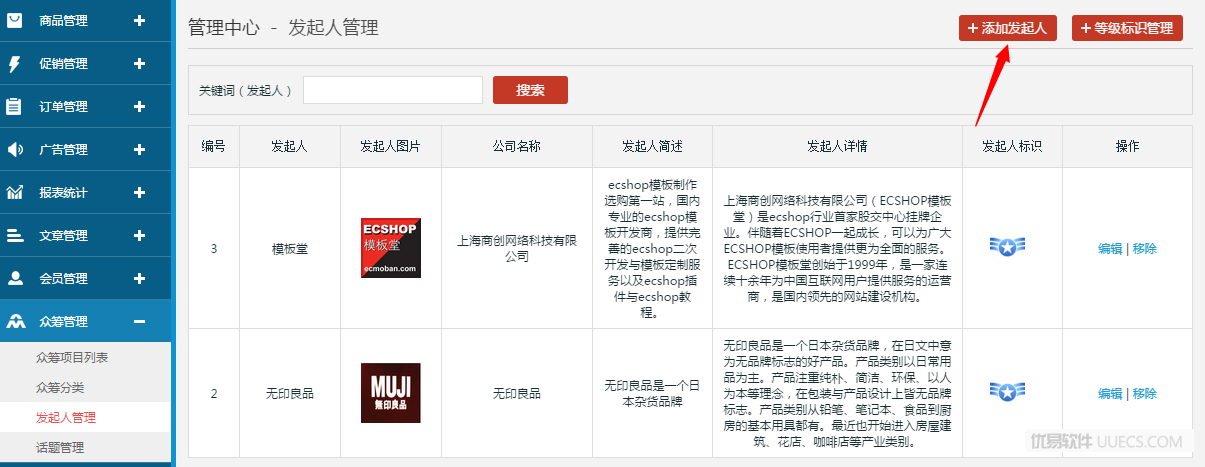The image size is (1205, 467).
Task: Click 编辑 link for 无印良品
Action: pyautogui.click(x=1110, y=393)
